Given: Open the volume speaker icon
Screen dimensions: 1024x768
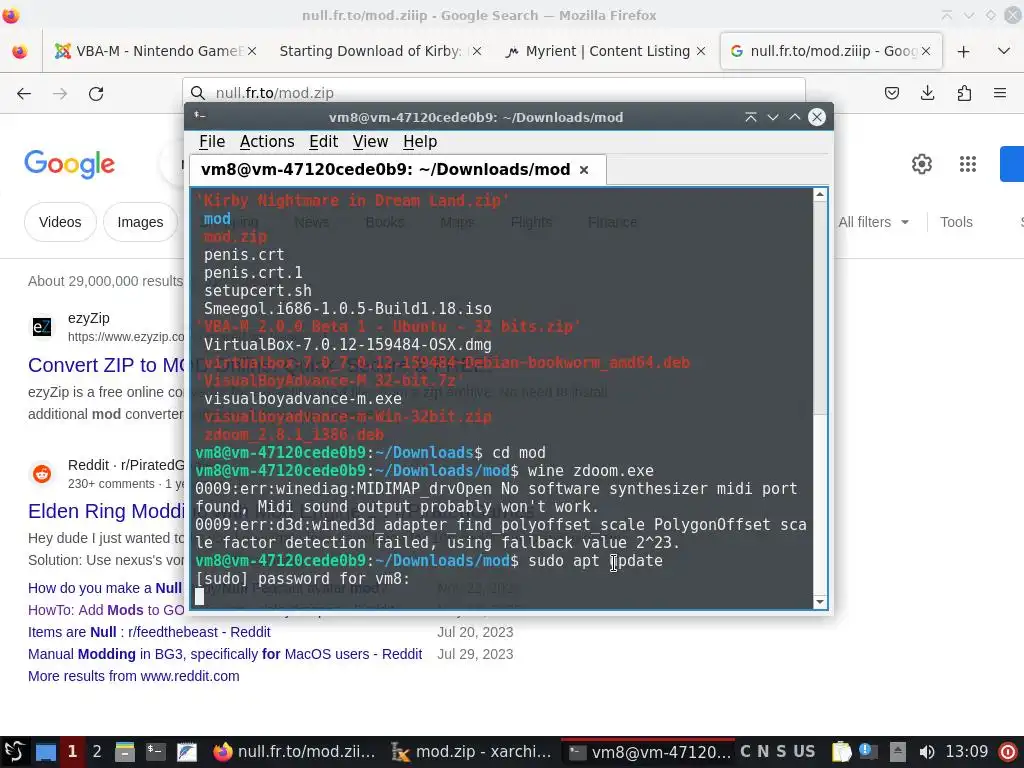Looking at the screenshot, I should coord(926,752).
